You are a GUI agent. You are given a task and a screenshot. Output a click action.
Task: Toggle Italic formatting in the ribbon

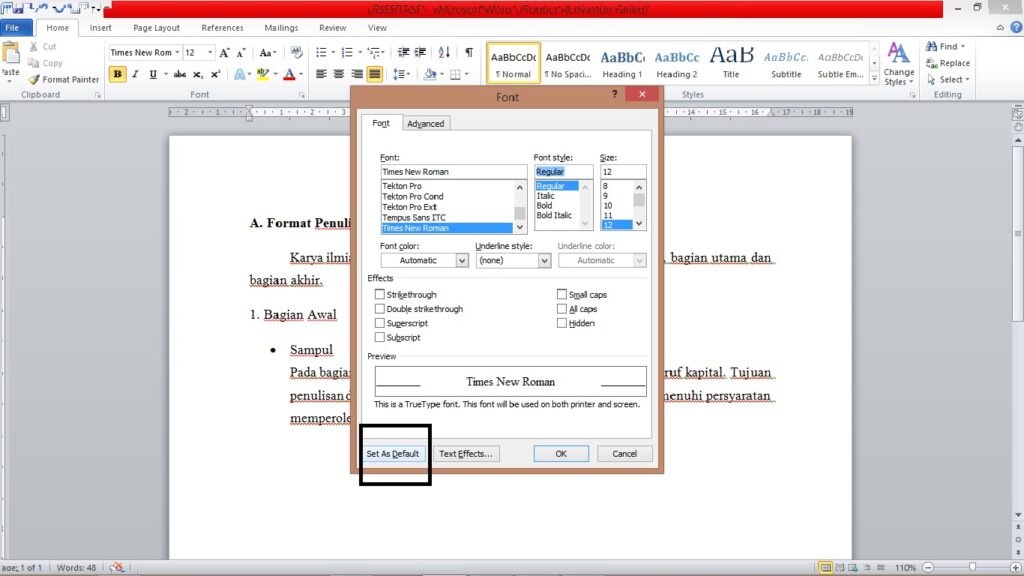click(x=135, y=74)
